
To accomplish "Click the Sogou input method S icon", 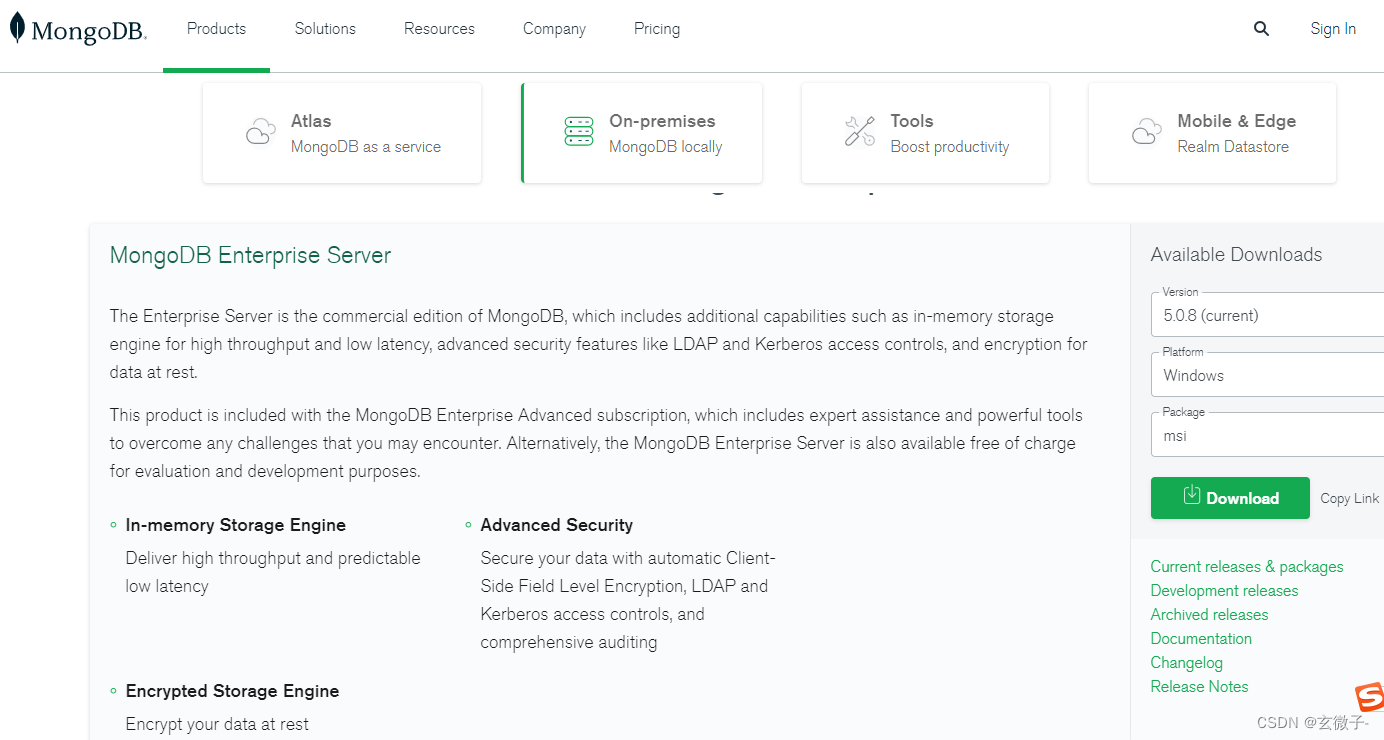I will [x=1369, y=697].
